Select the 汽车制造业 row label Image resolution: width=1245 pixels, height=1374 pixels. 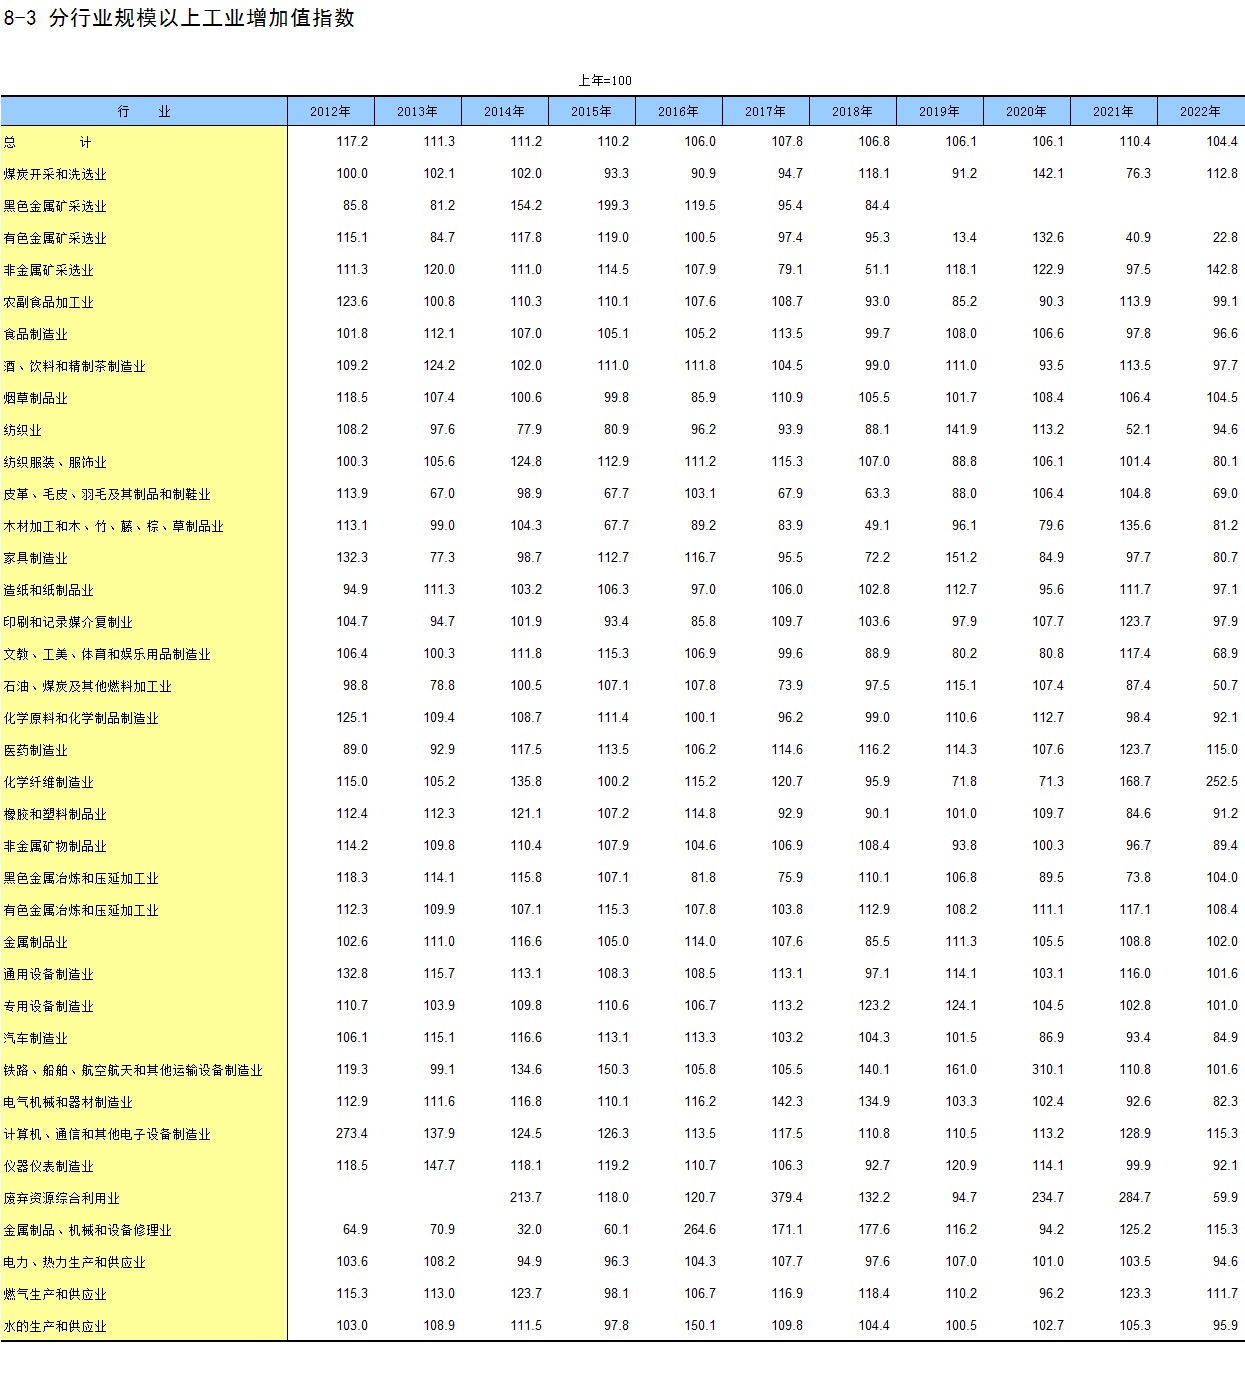36,1038
